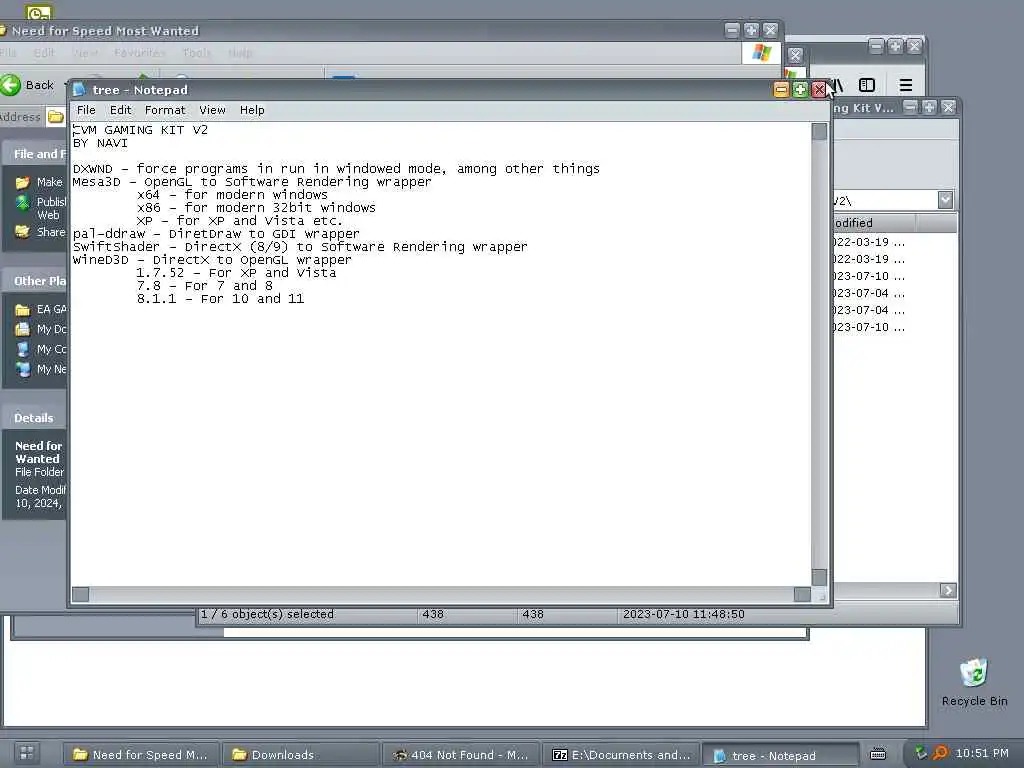This screenshot has height=768, width=1024.
Task: Open the Notepad Edit menu
Action: pyautogui.click(x=120, y=110)
